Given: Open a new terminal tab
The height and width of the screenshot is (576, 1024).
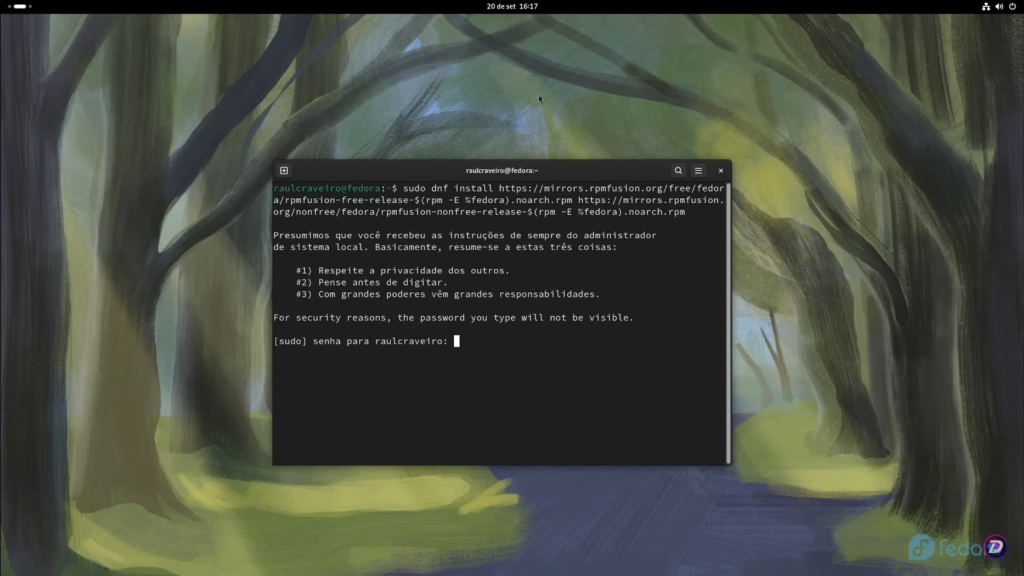Looking at the screenshot, I should (284, 170).
